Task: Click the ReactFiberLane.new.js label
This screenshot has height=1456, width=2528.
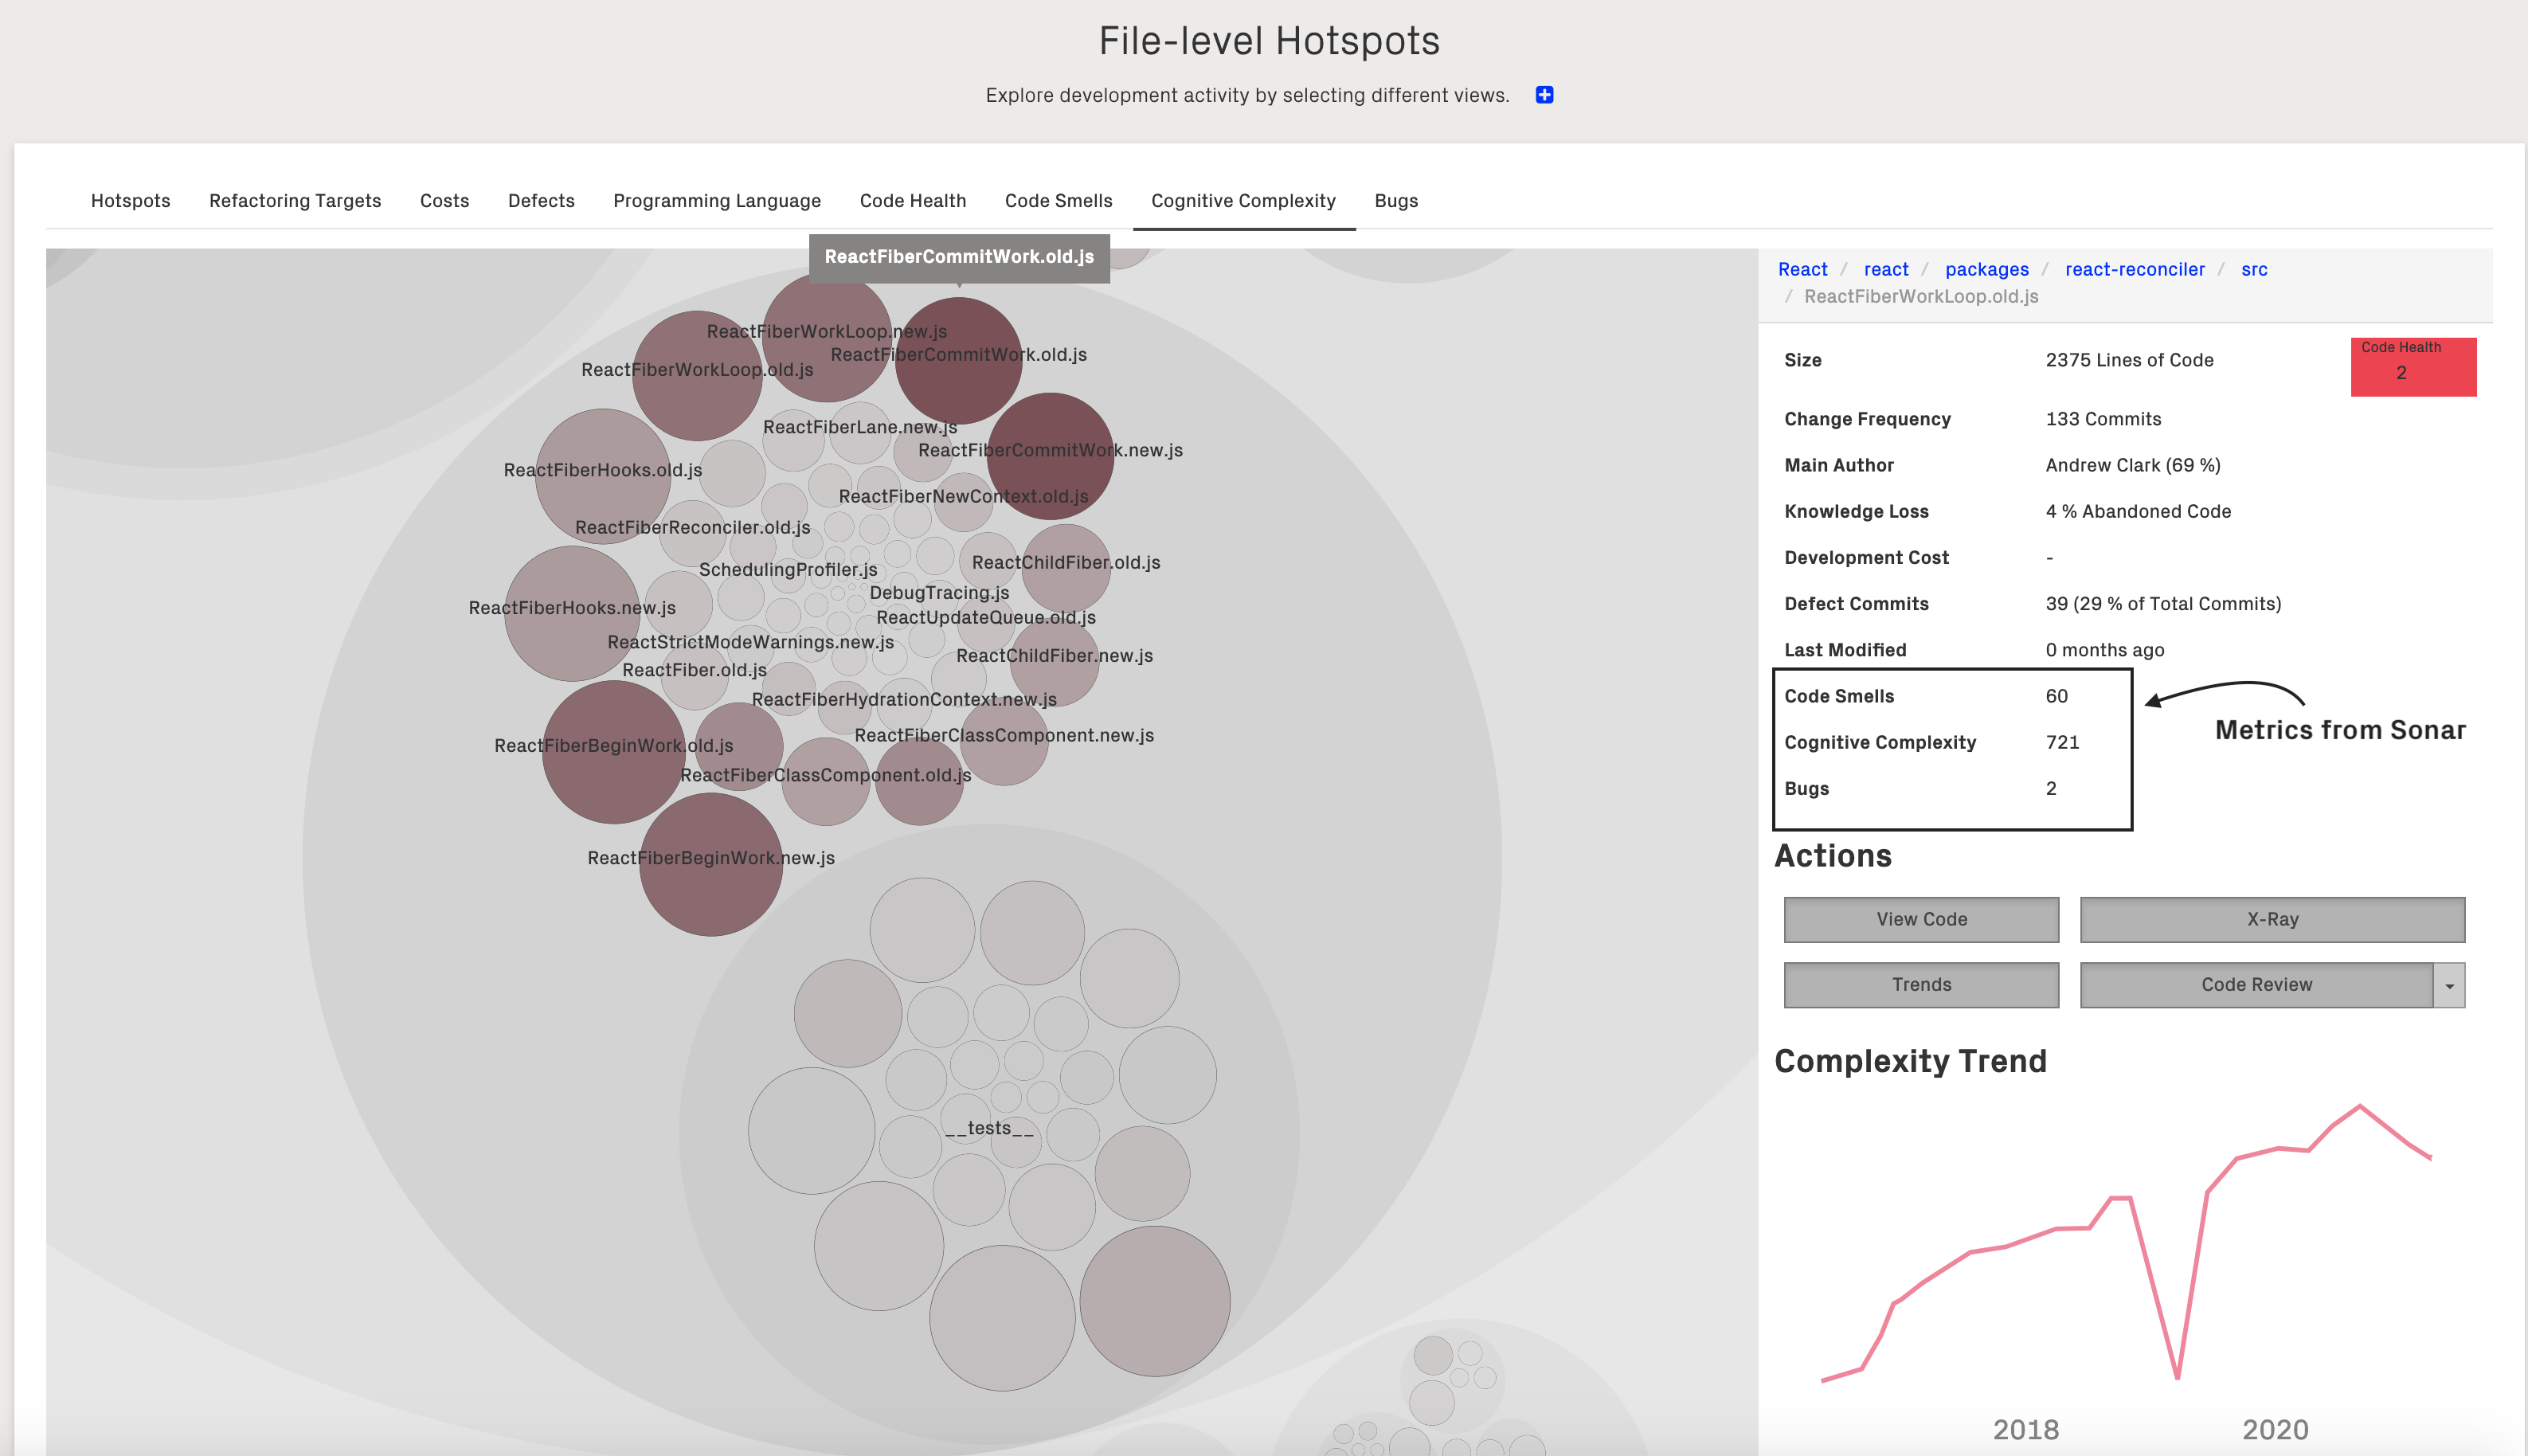Action: tap(860, 427)
